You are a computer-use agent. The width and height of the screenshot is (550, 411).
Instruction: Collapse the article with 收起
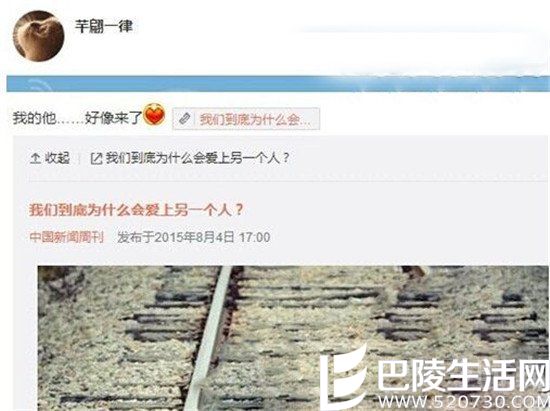tap(50, 159)
